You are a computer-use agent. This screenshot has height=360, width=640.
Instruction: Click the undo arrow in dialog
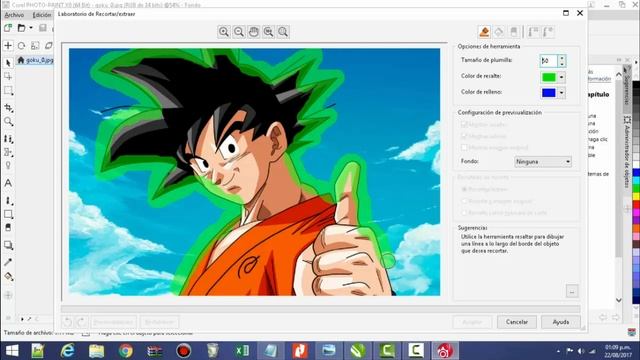click(x=68, y=322)
